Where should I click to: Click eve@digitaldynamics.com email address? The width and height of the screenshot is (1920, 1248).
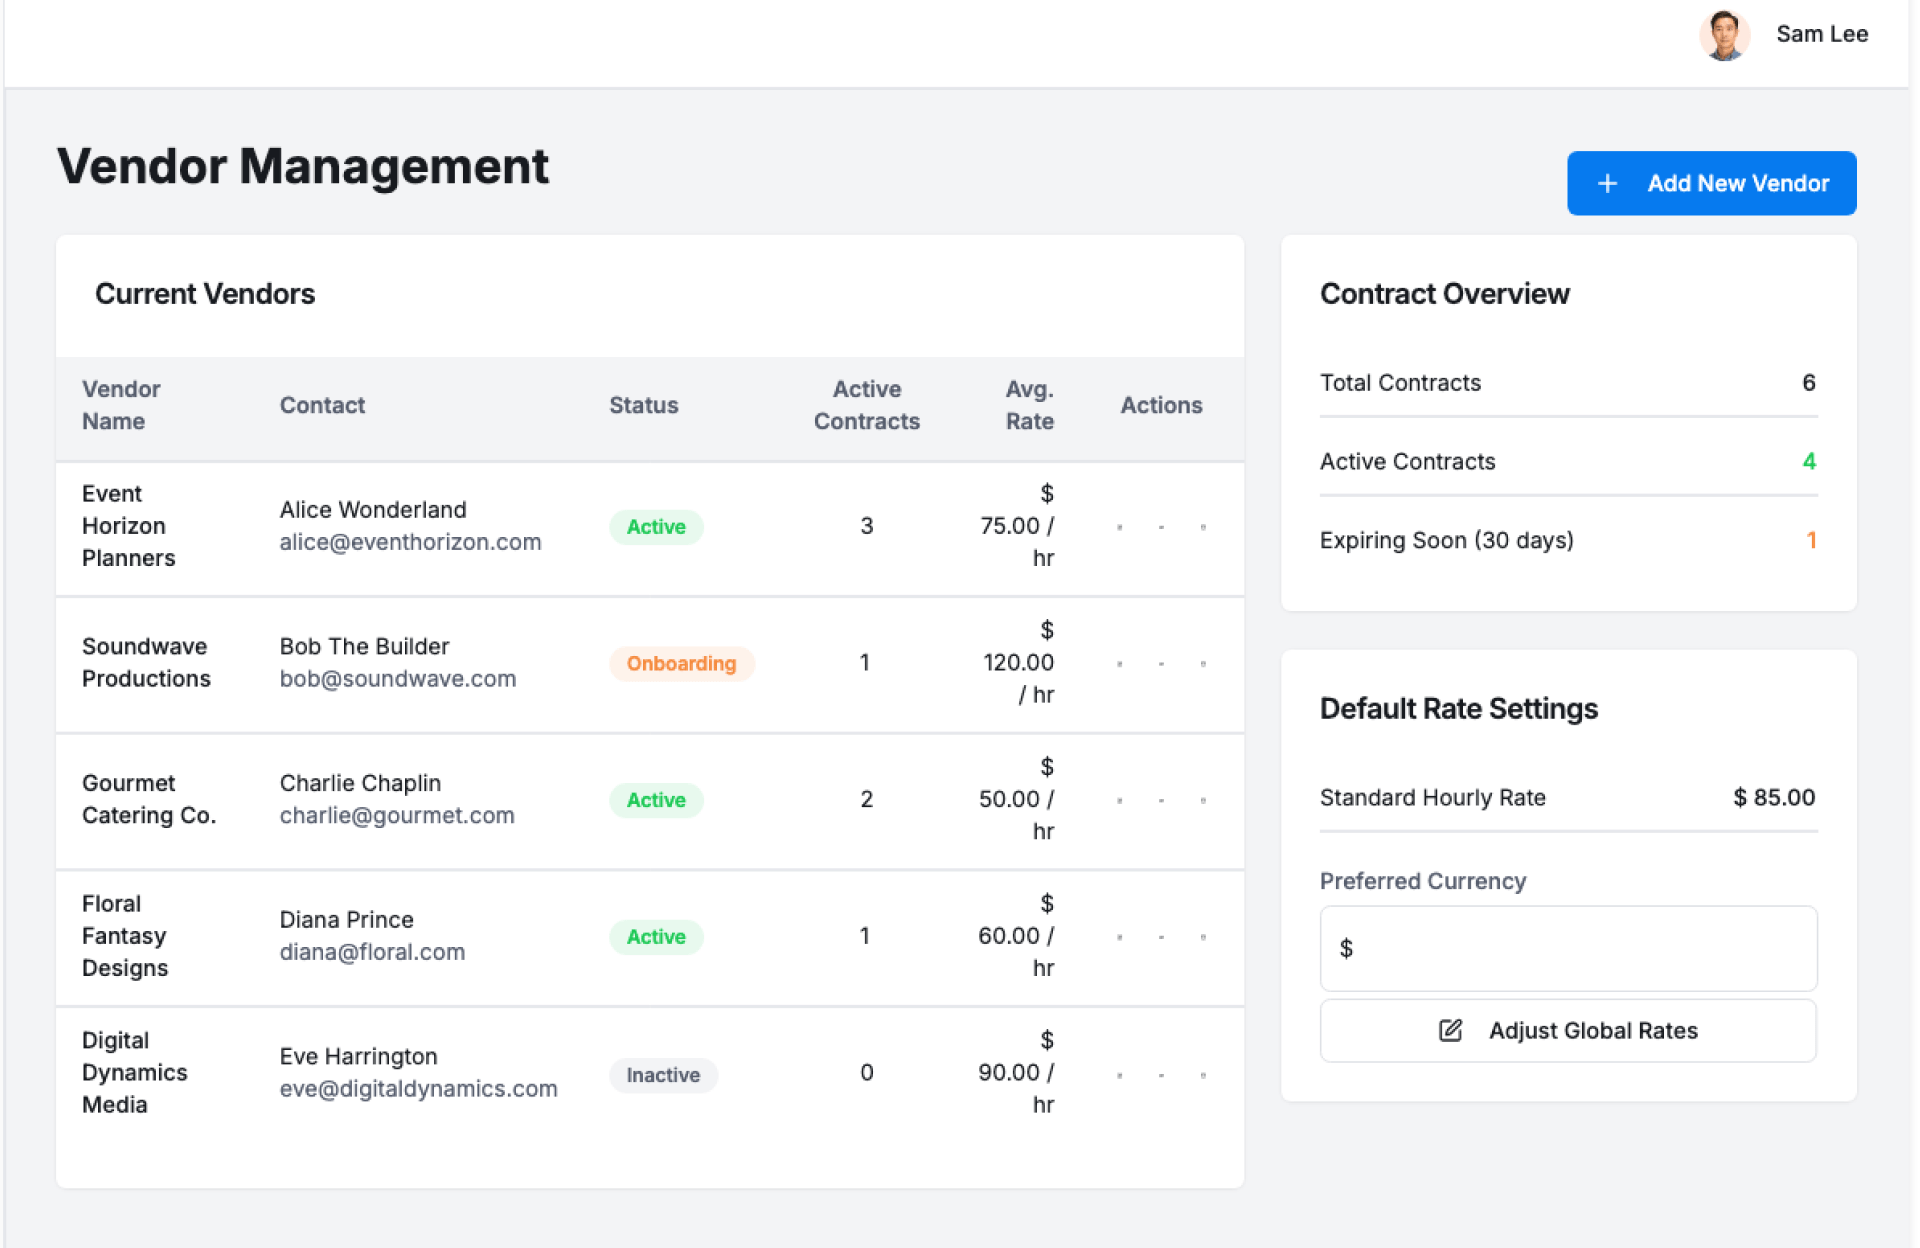click(418, 1089)
